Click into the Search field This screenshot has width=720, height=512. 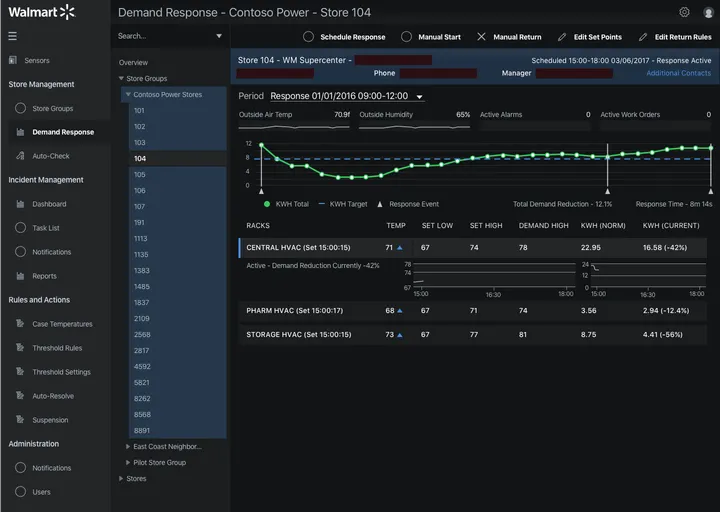click(x=164, y=36)
